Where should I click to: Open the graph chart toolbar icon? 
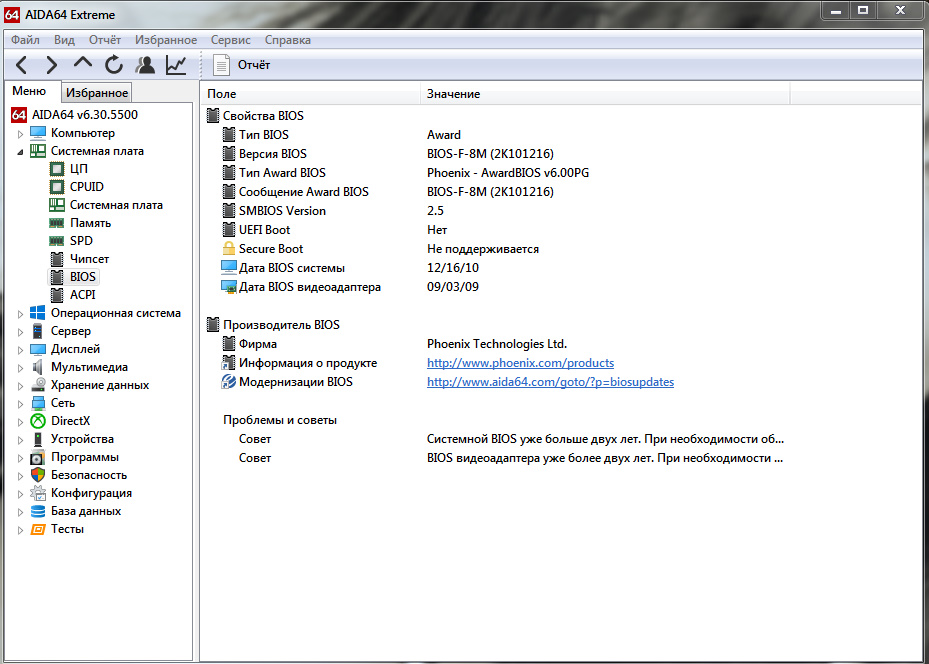pyautogui.click(x=176, y=65)
